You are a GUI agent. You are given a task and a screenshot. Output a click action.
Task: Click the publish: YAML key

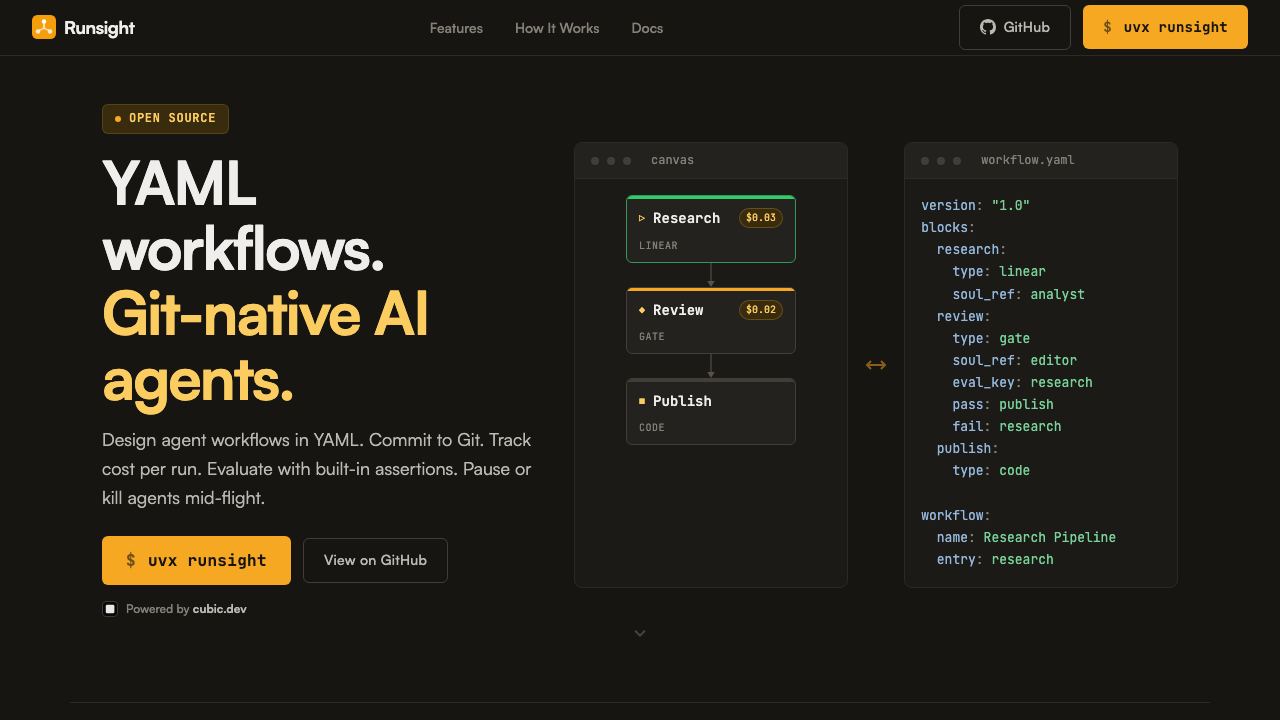pos(968,448)
